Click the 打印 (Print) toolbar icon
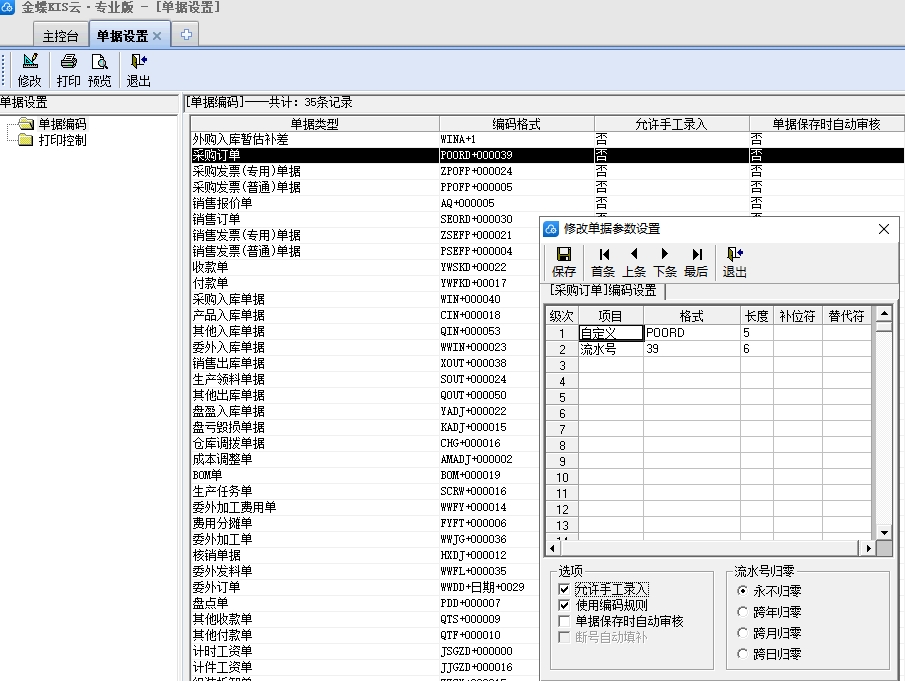905x681 pixels. (x=68, y=70)
